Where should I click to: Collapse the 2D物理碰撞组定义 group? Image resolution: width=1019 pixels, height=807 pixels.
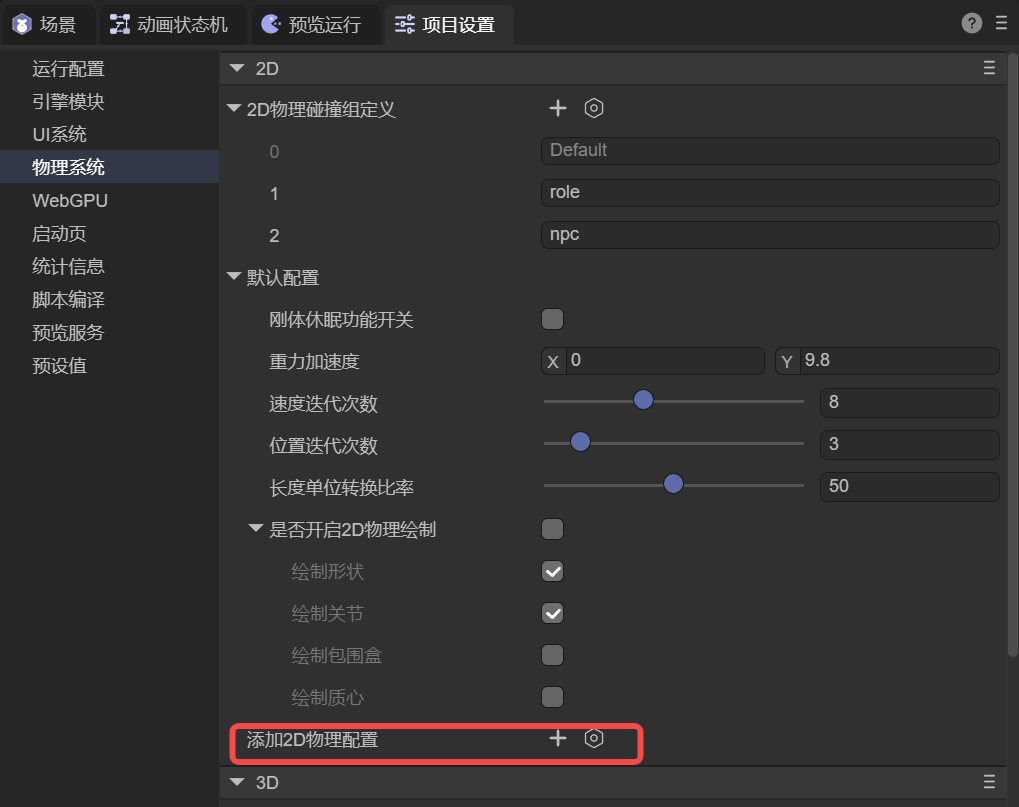point(234,109)
